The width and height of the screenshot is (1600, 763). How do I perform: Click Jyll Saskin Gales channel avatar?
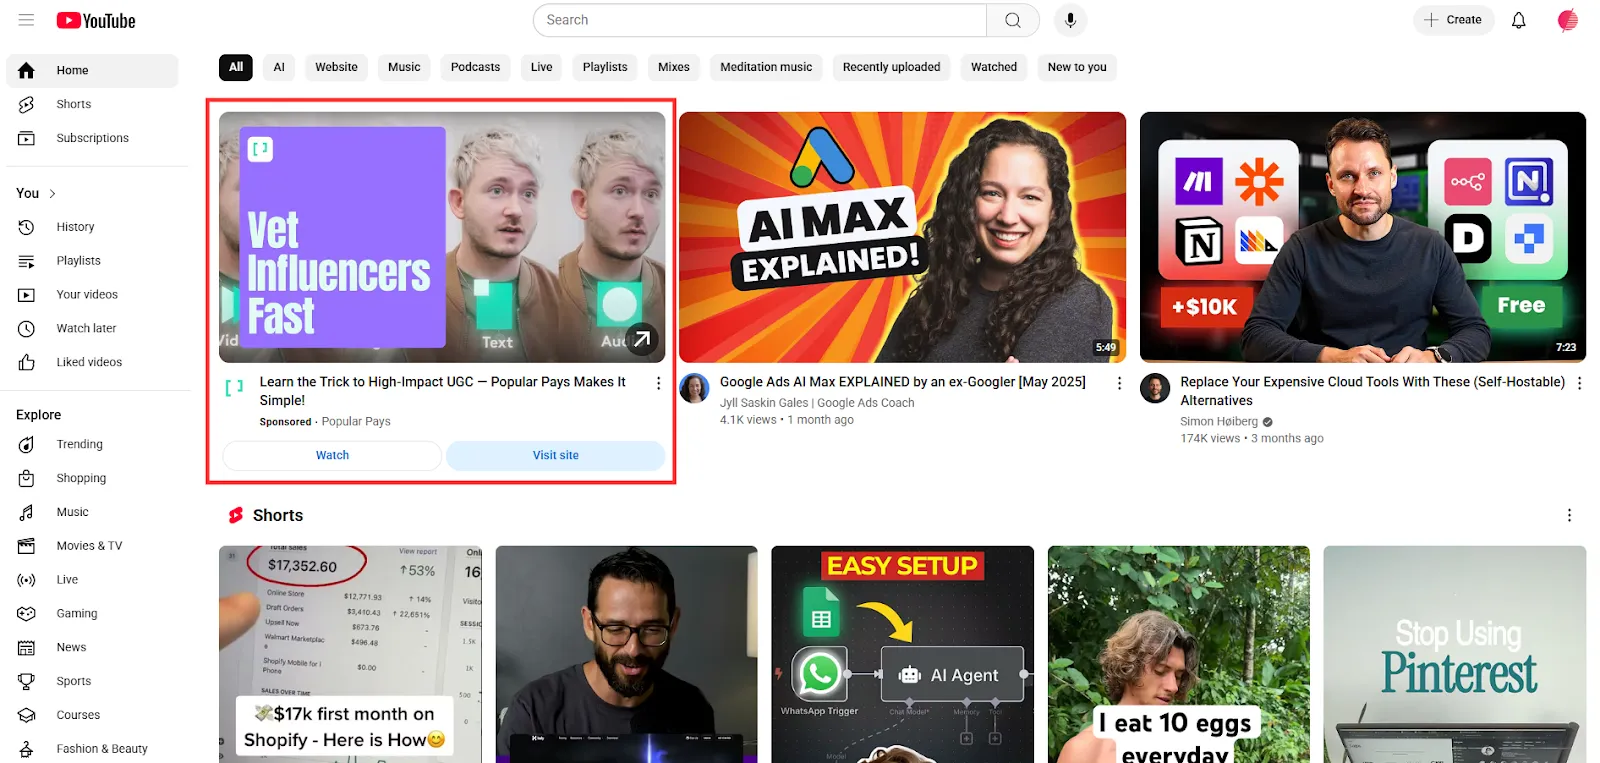pyautogui.click(x=694, y=388)
